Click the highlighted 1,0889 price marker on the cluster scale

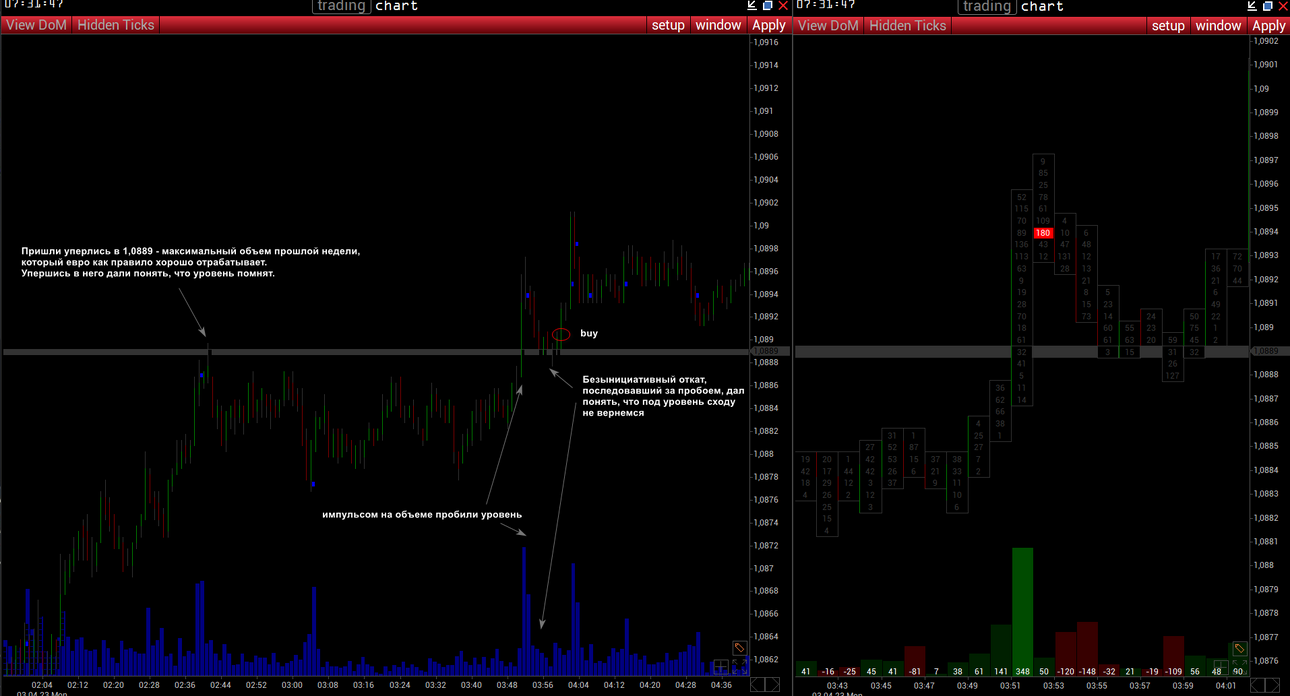tap(1267, 351)
